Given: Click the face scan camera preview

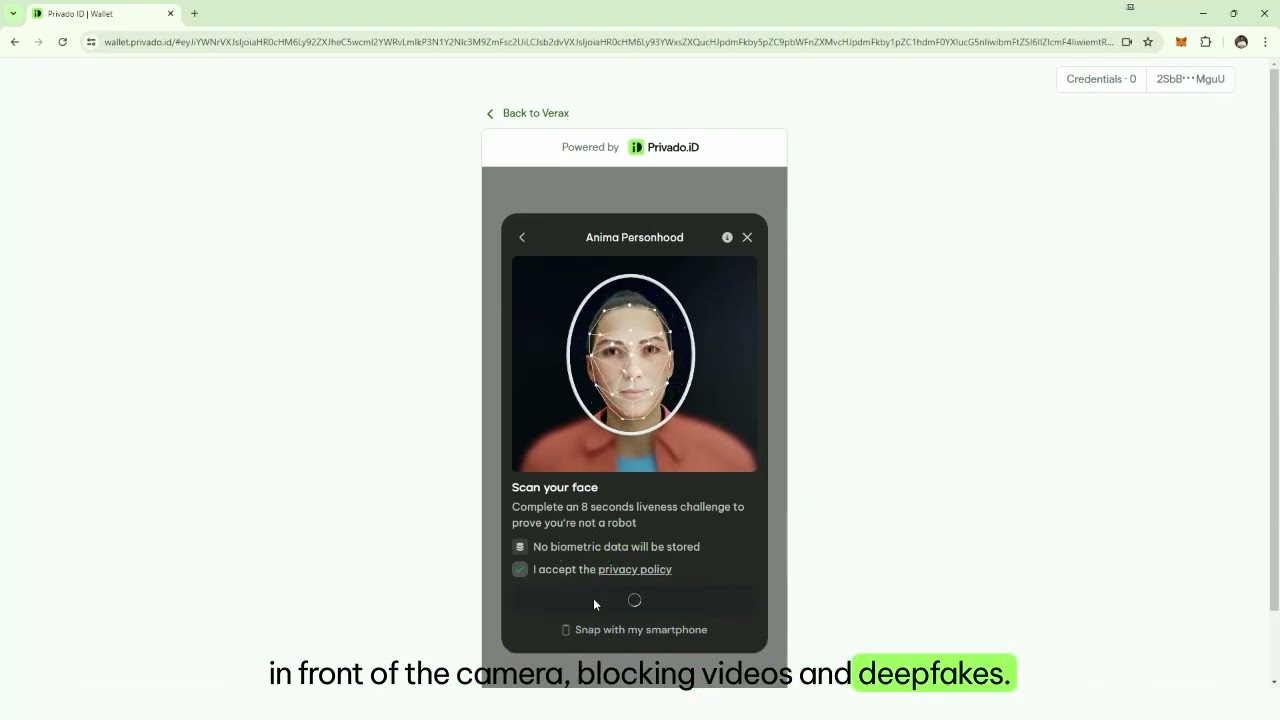Looking at the screenshot, I should (634, 364).
